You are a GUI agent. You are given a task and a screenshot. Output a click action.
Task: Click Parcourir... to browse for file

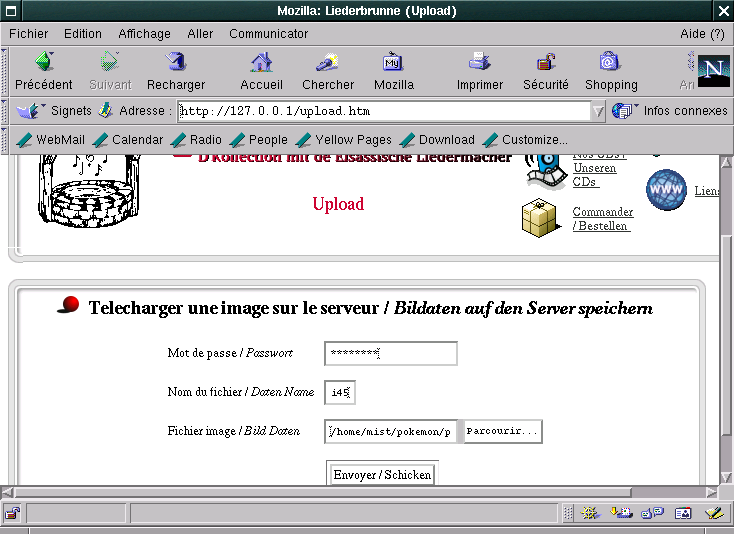[502, 432]
